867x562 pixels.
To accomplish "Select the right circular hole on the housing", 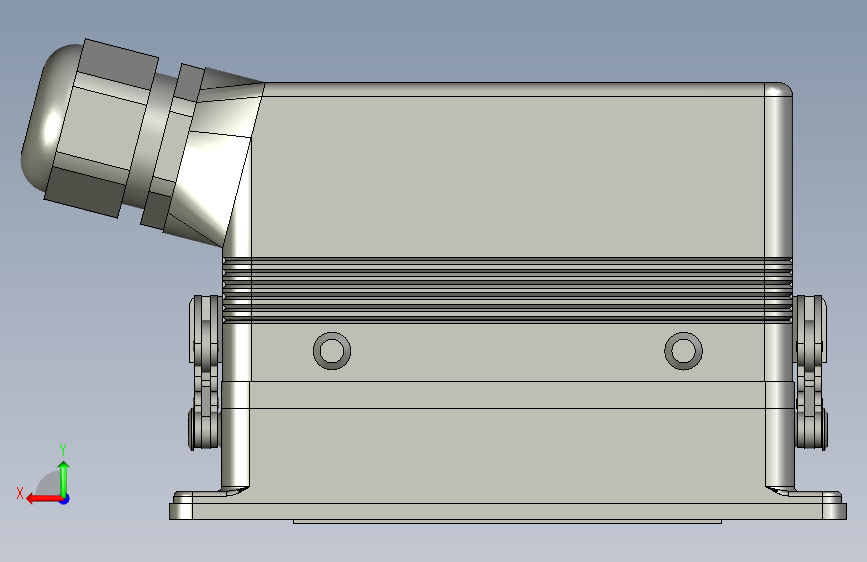I will (683, 351).
